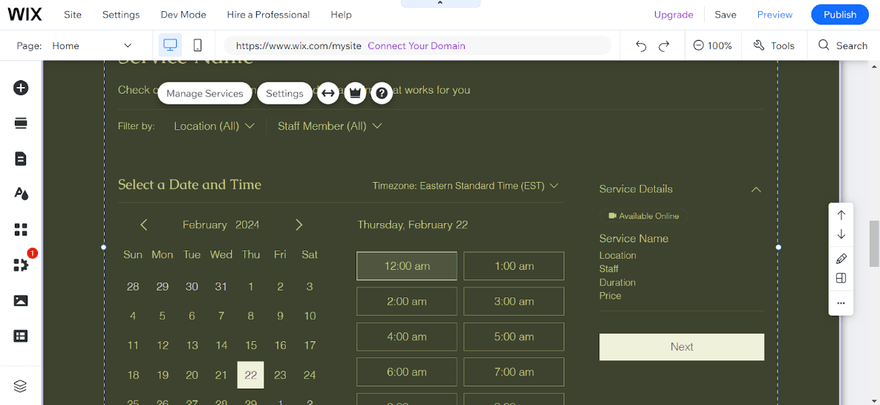880x405 pixels.
Task: Open the Add Elements plus icon
Action: click(x=21, y=88)
